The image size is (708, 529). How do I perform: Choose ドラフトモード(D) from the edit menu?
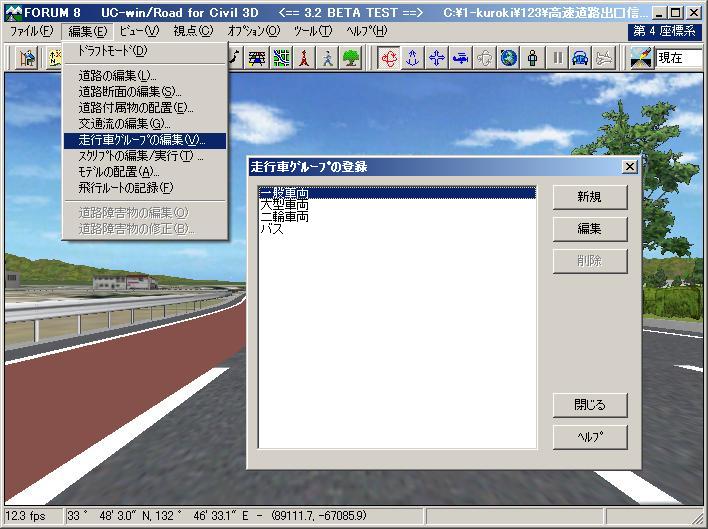[x=144, y=51]
